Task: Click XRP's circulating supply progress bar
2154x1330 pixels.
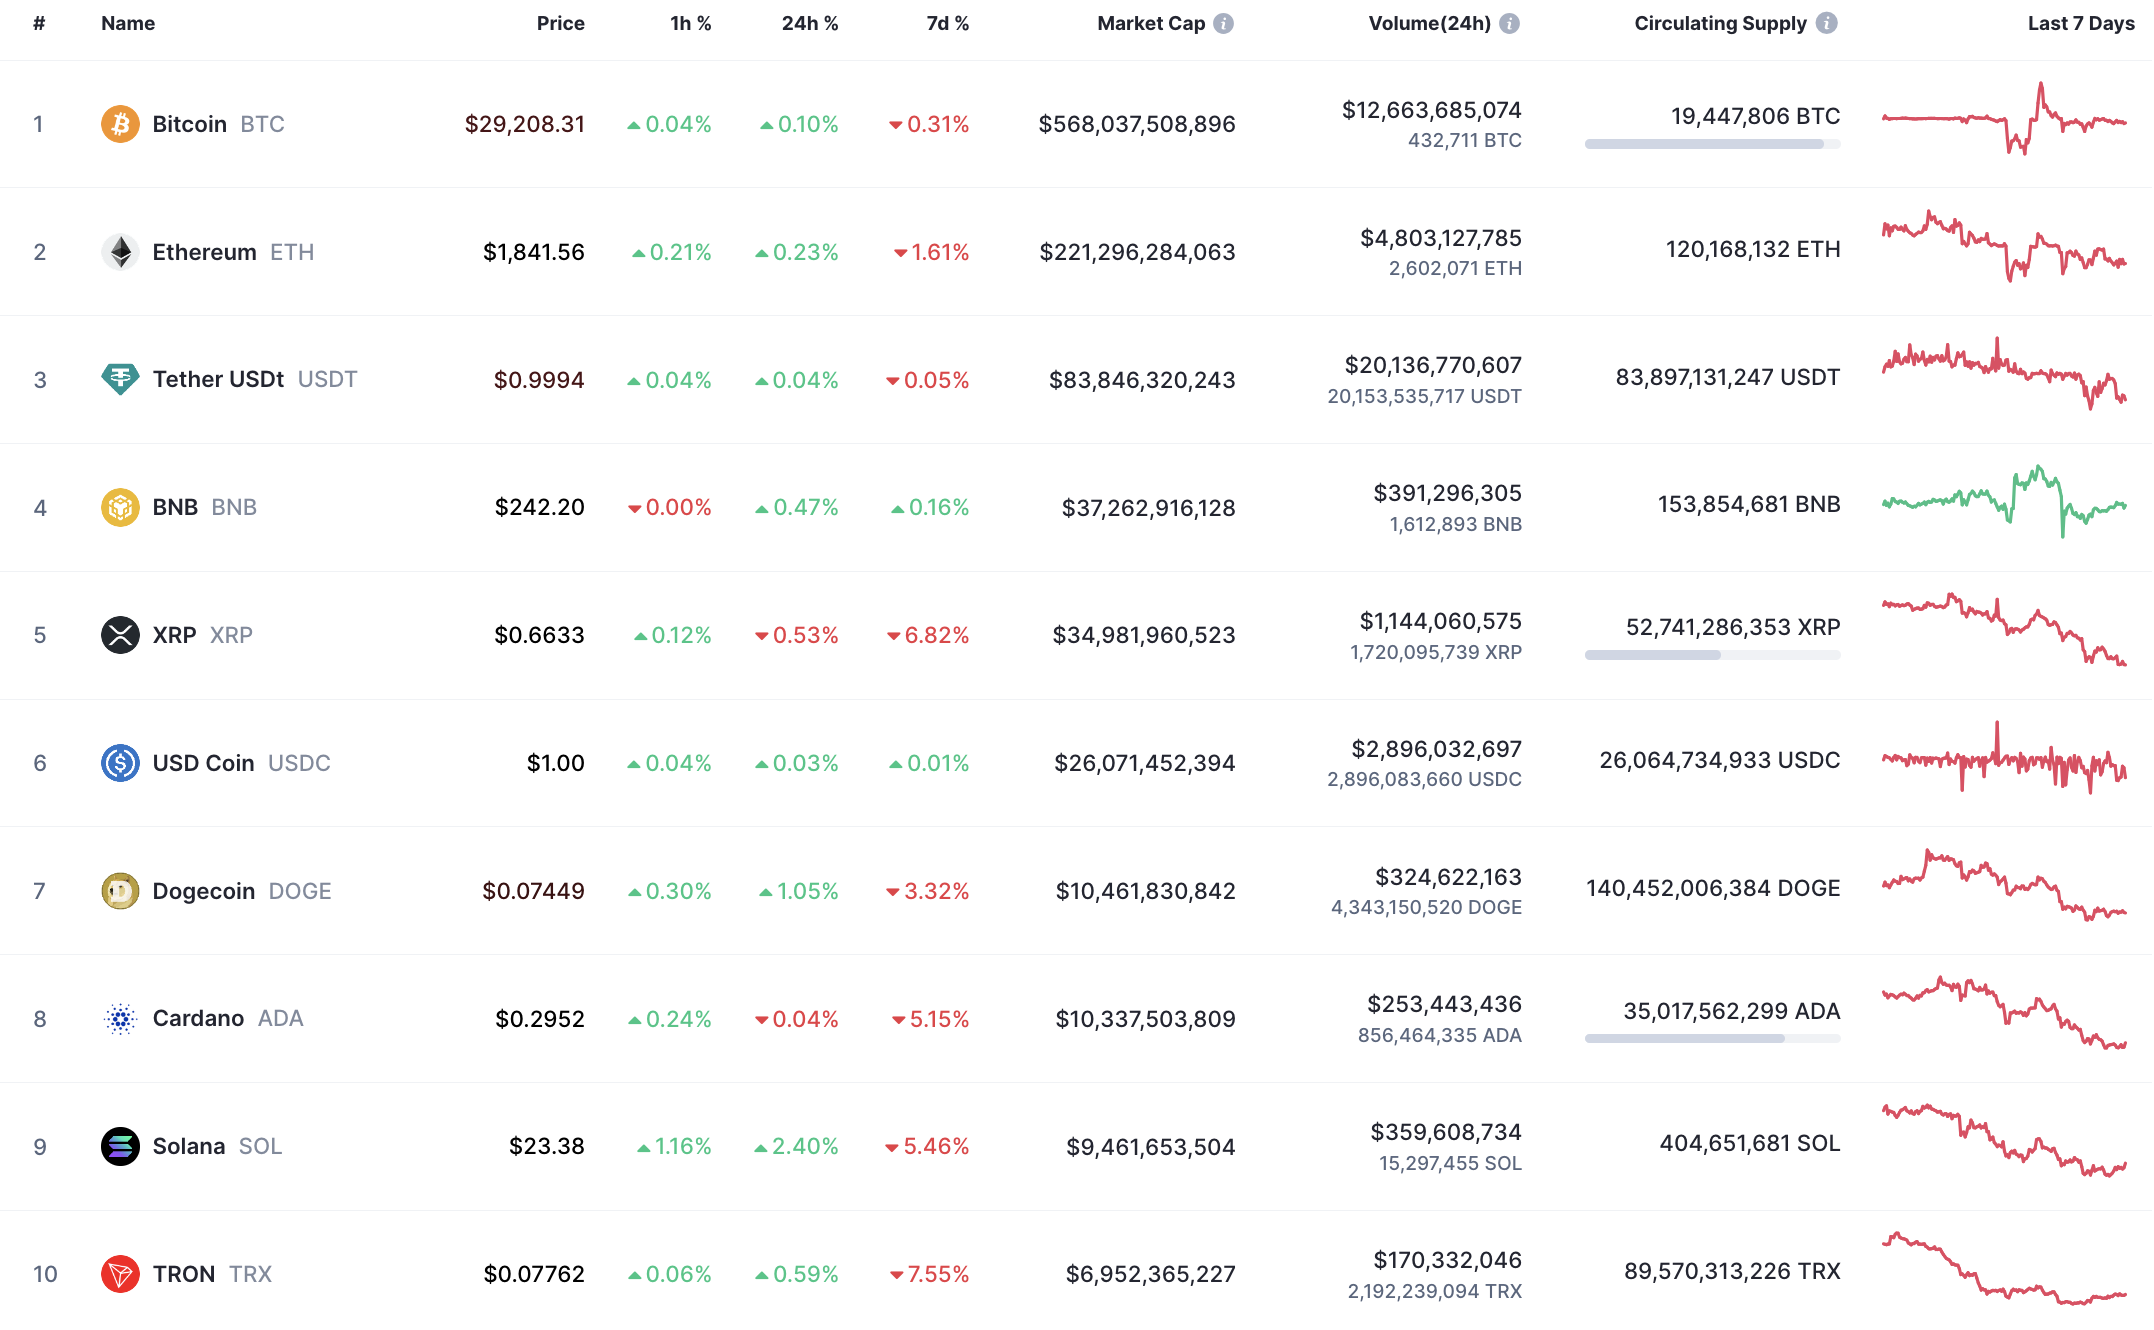Action: point(1712,656)
